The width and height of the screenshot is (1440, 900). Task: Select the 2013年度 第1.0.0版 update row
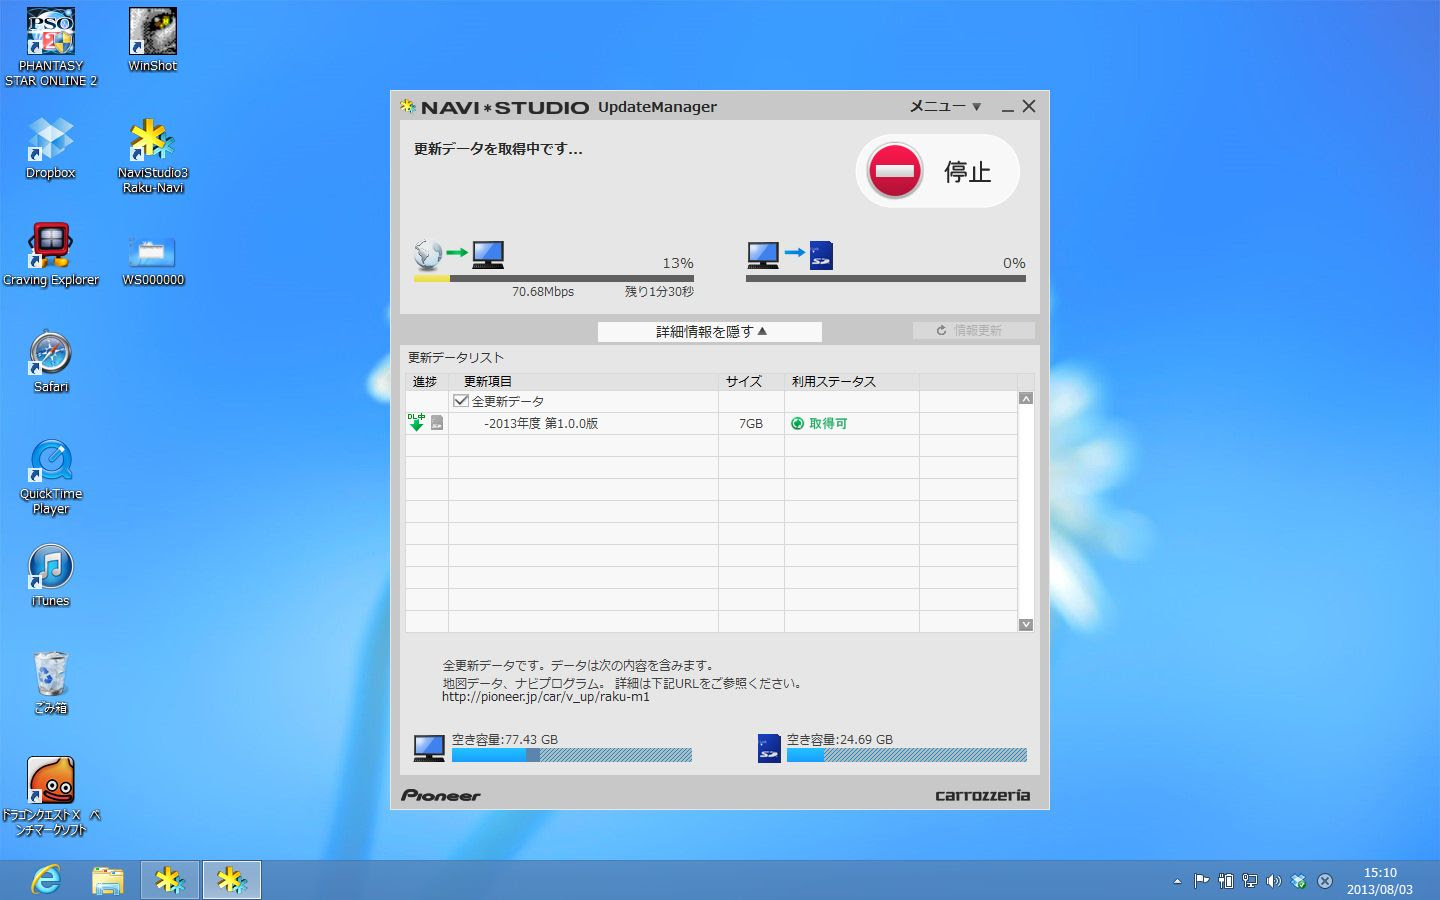click(711, 423)
